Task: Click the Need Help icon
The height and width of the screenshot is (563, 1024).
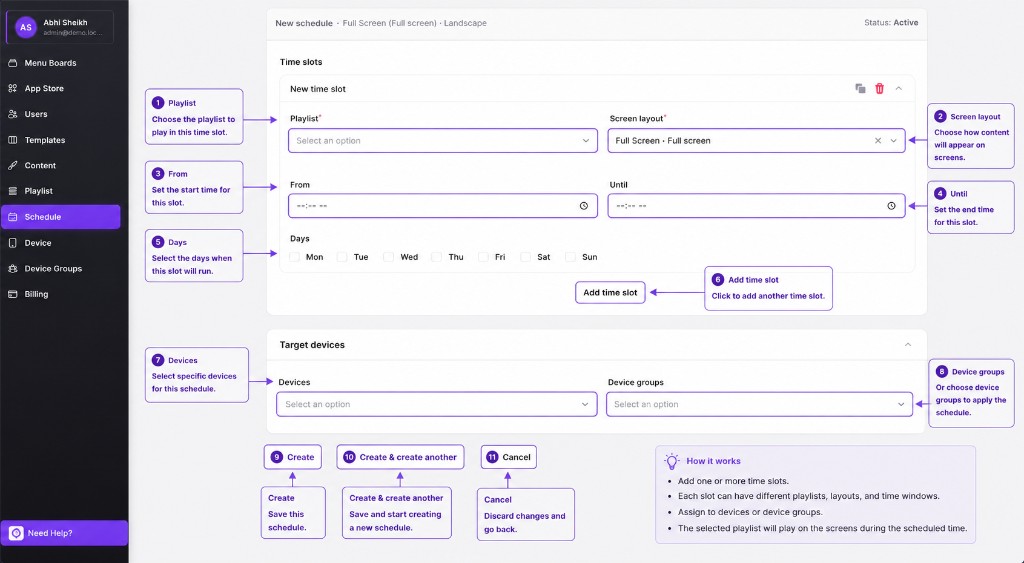Action: 16,533
